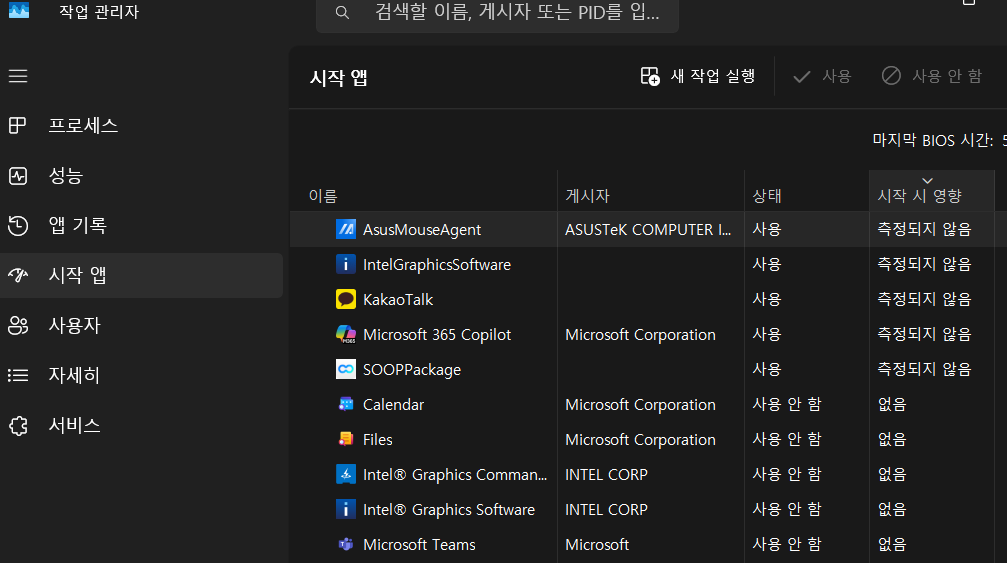Click the KakaoTalk app icon
The width and height of the screenshot is (1007, 563).
(346, 299)
